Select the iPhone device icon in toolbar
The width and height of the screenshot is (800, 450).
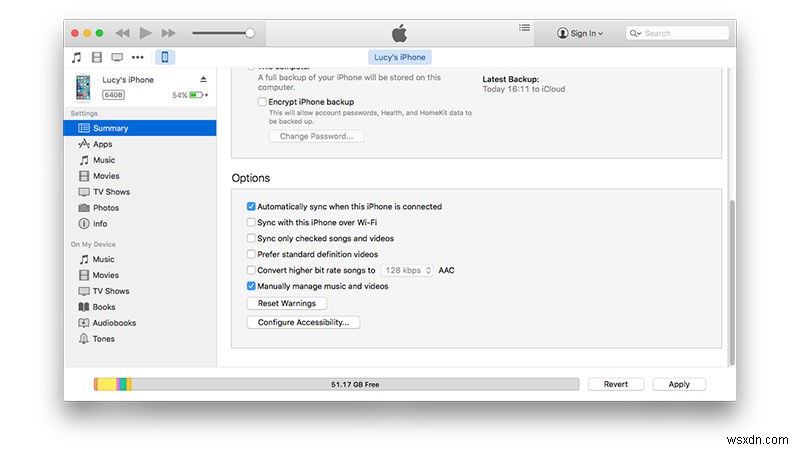point(165,57)
